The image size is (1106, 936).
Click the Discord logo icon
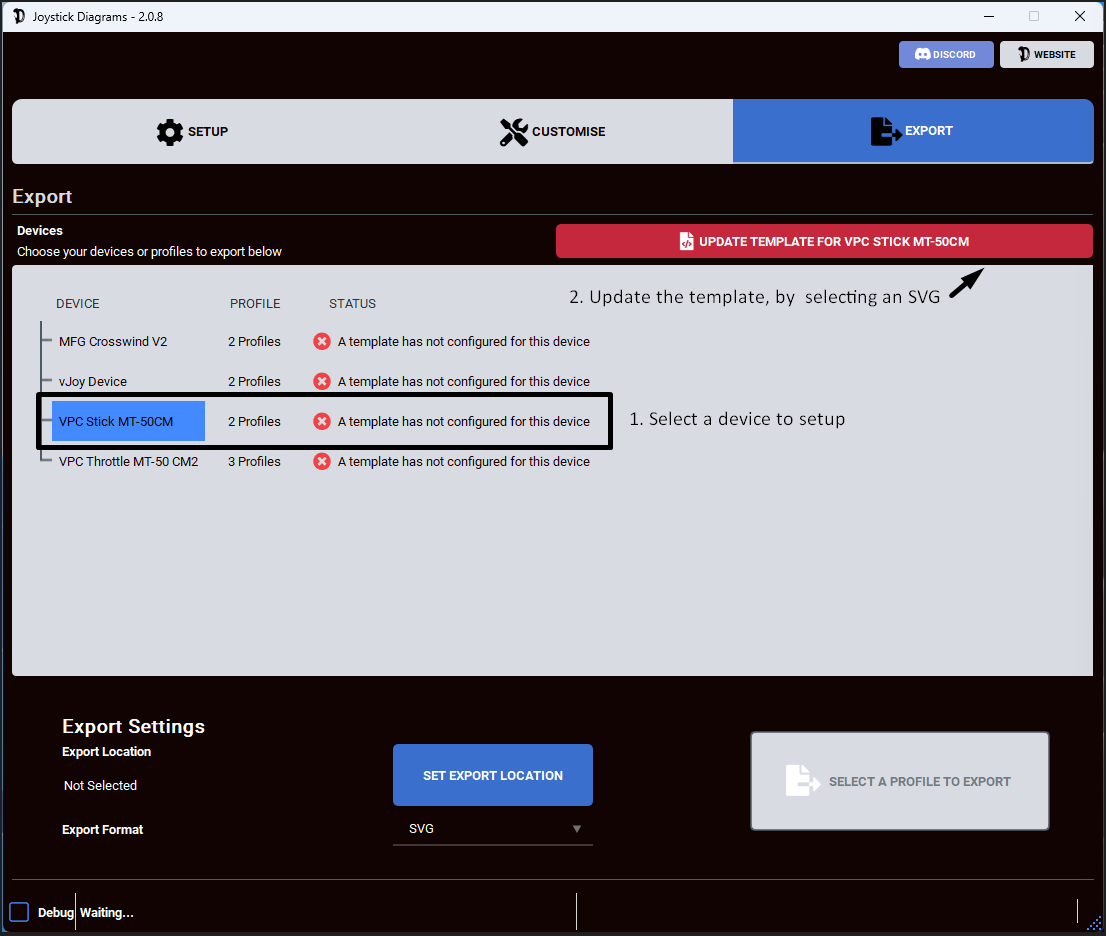[922, 54]
